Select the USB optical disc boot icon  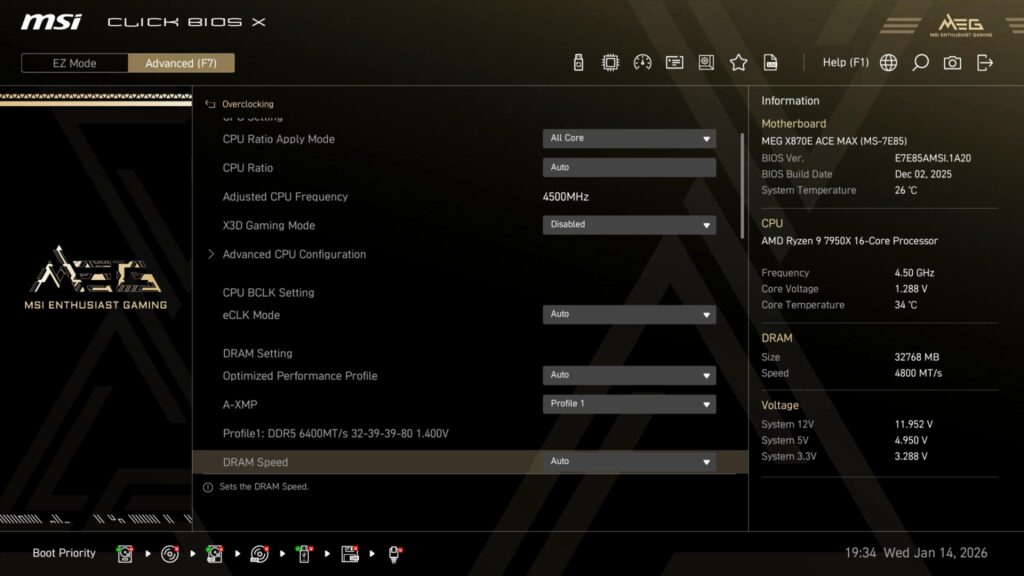click(x=259, y=554)
